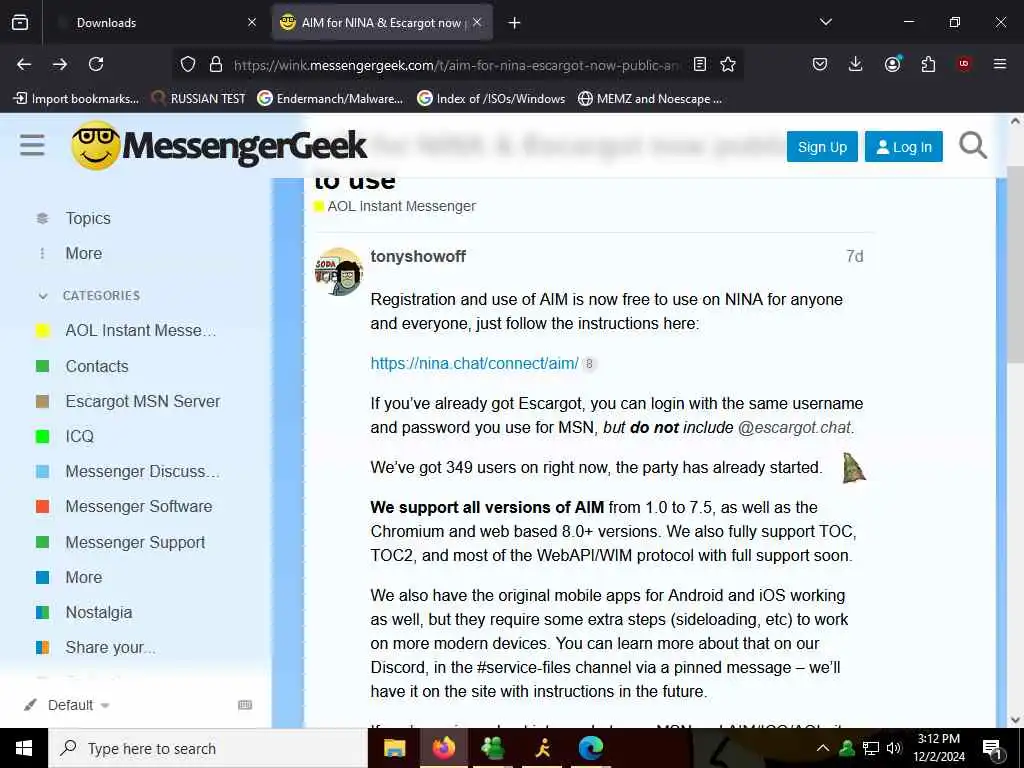Open the MessengerGeek search magnifier

(972, 145)
